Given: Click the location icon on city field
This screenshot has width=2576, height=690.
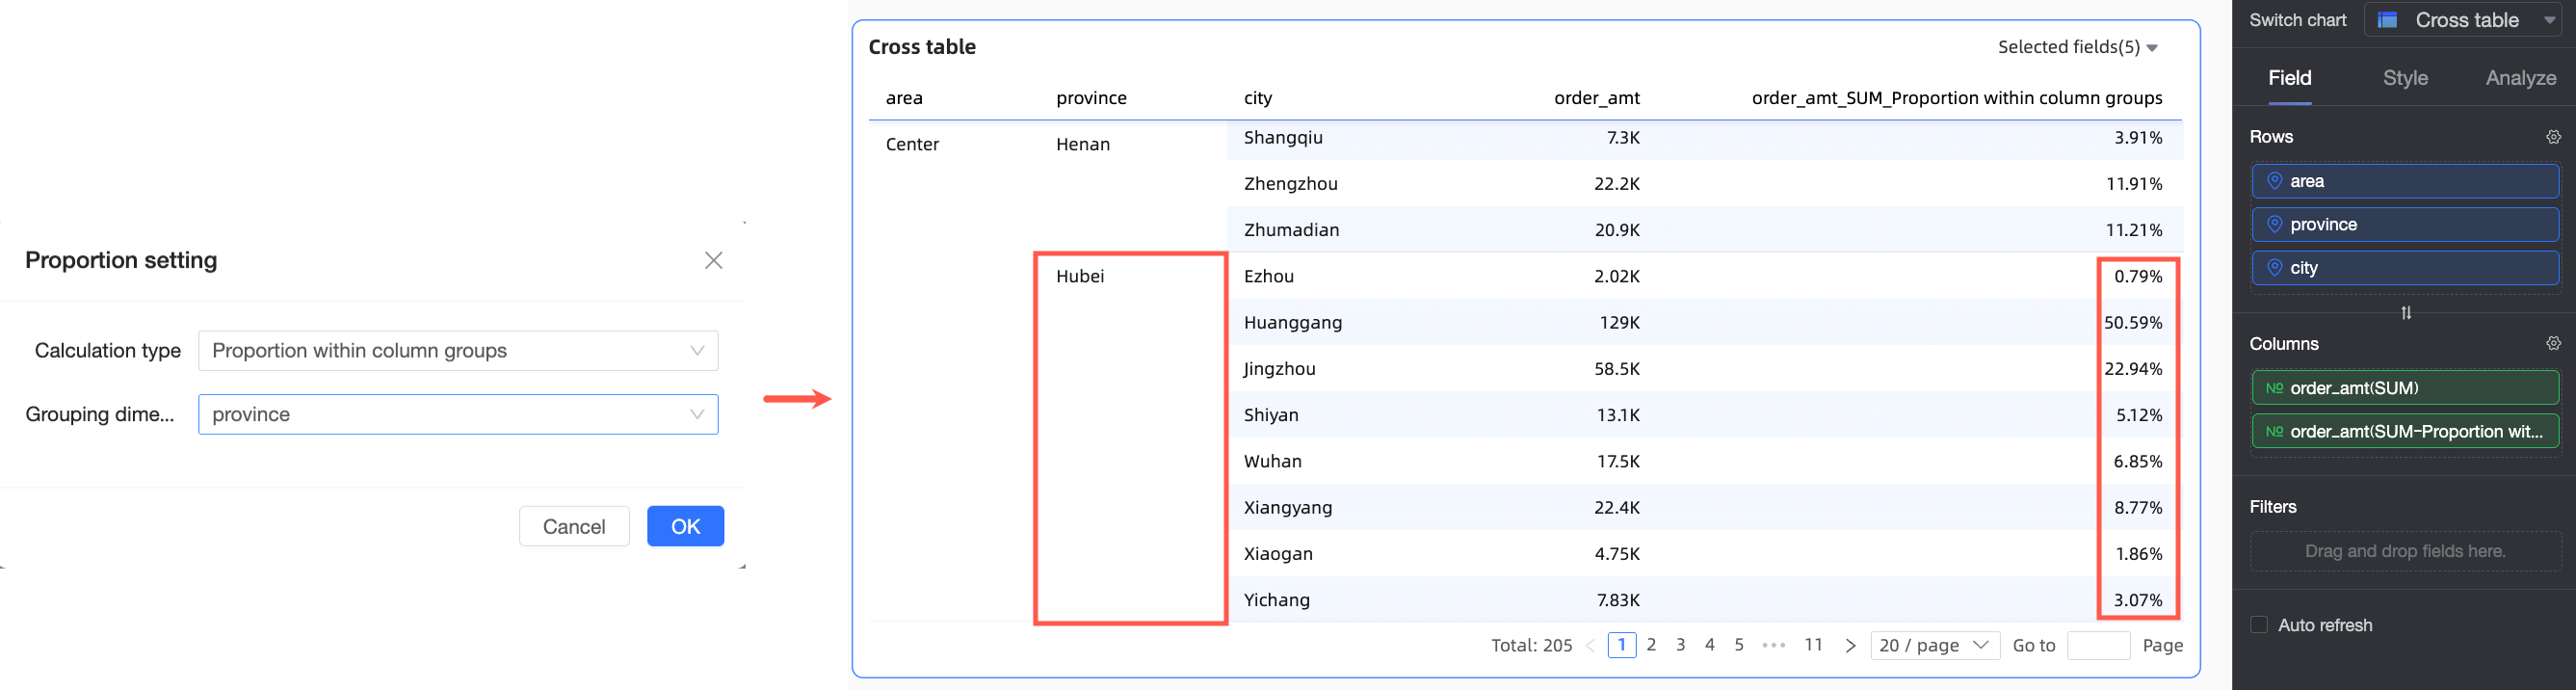Looking at the screenshot, I should [x=2274, y=268].
